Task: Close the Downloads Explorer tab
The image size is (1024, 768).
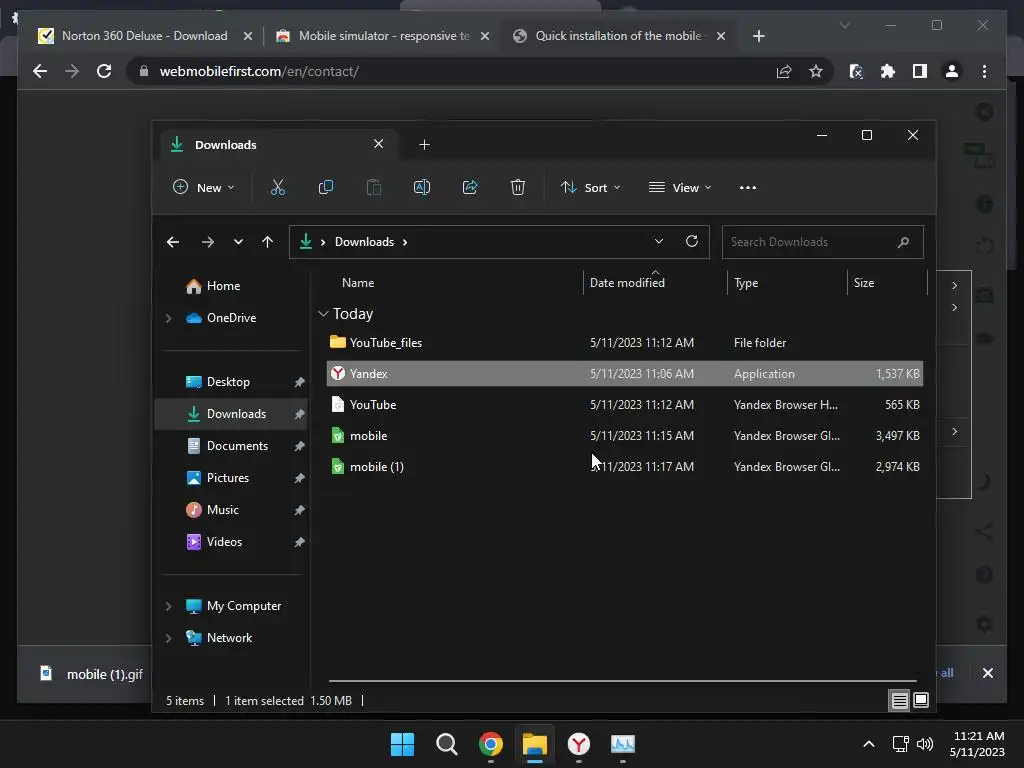Action: (x=379, y=144)
